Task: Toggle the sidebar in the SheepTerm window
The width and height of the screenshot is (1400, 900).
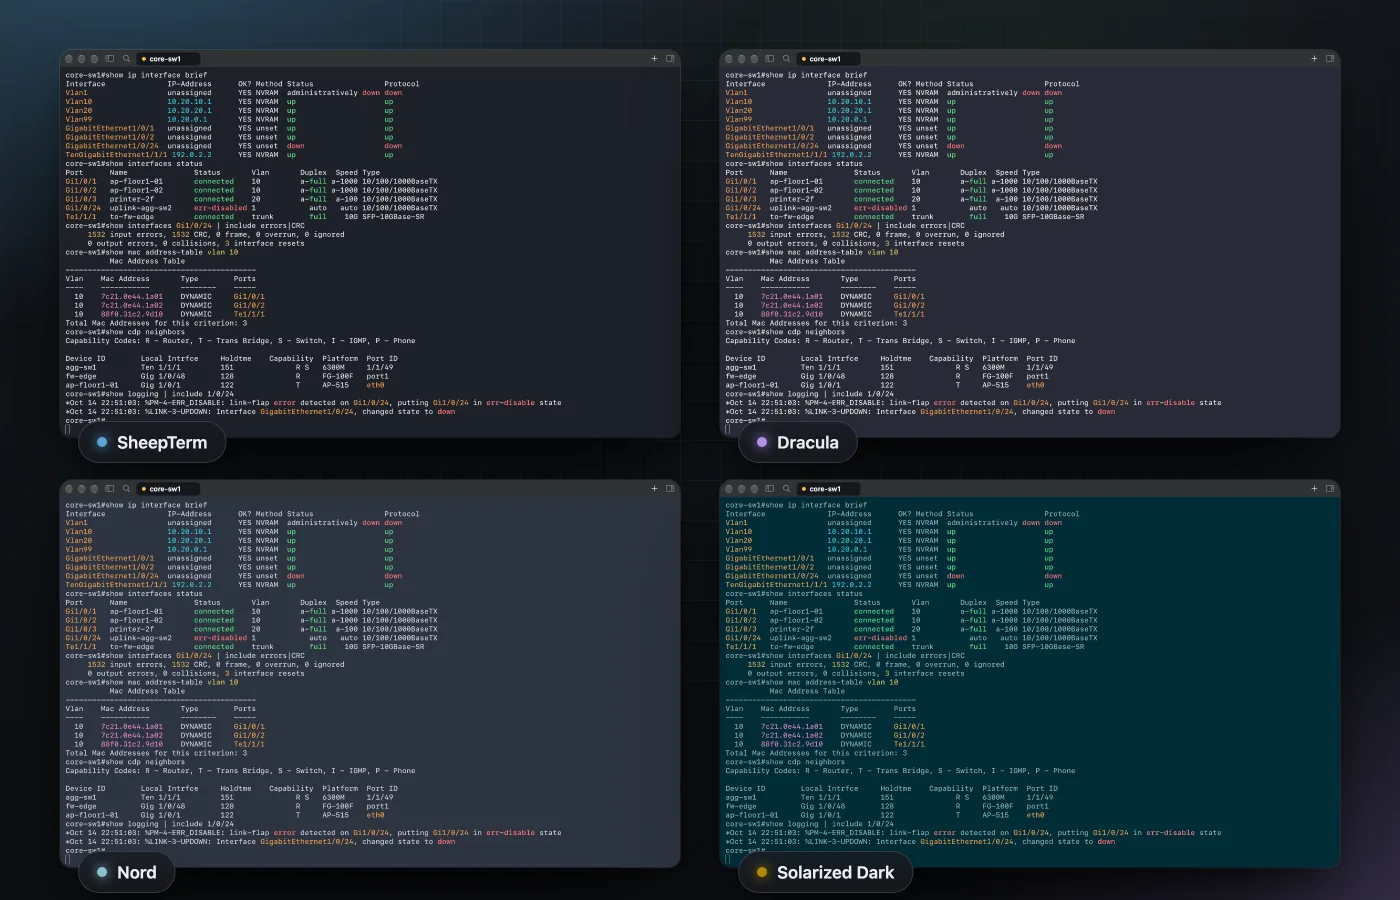Action: click(110, 59)
